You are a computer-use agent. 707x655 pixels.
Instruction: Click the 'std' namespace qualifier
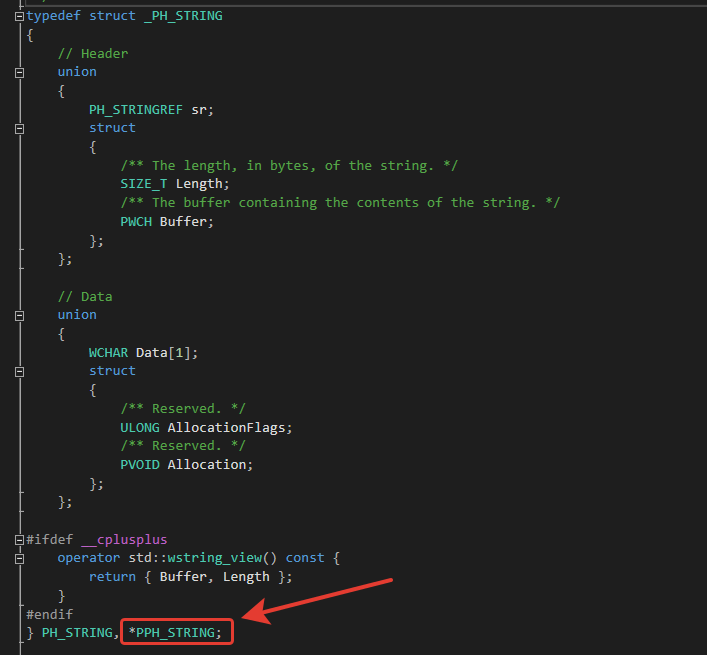[140, 558]
